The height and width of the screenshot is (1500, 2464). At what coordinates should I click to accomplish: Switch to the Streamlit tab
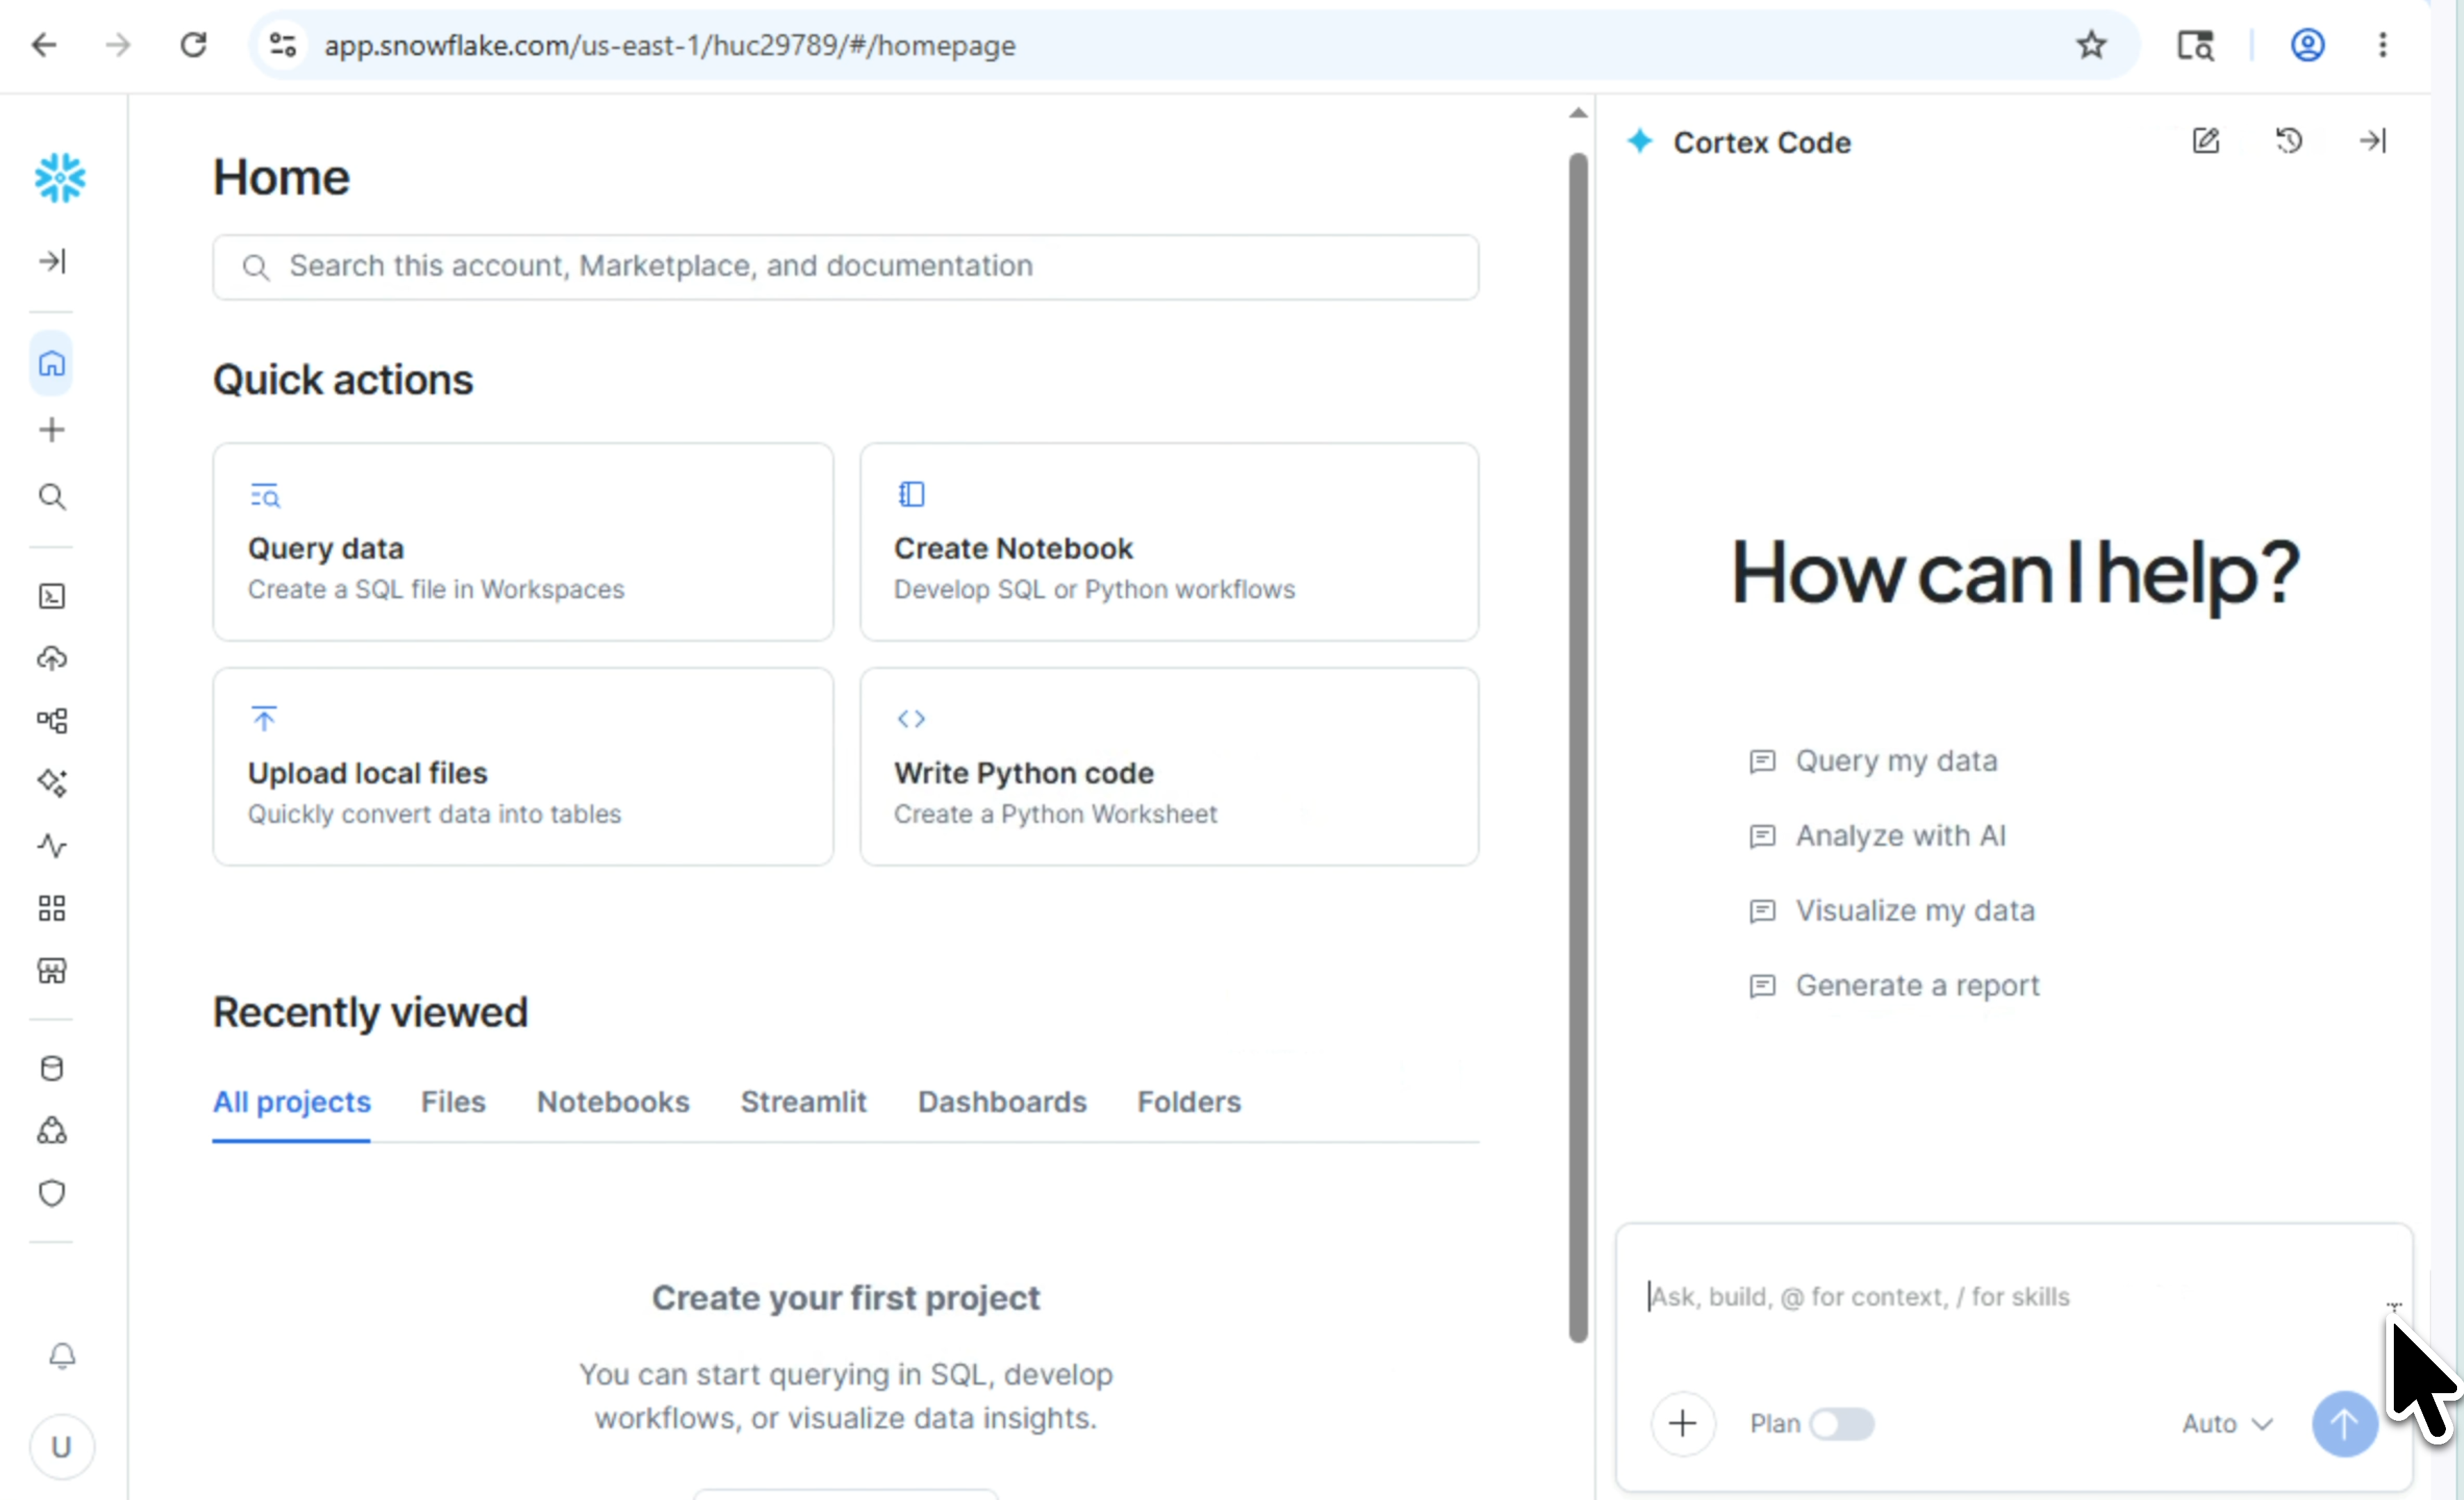coord(803,1102)
